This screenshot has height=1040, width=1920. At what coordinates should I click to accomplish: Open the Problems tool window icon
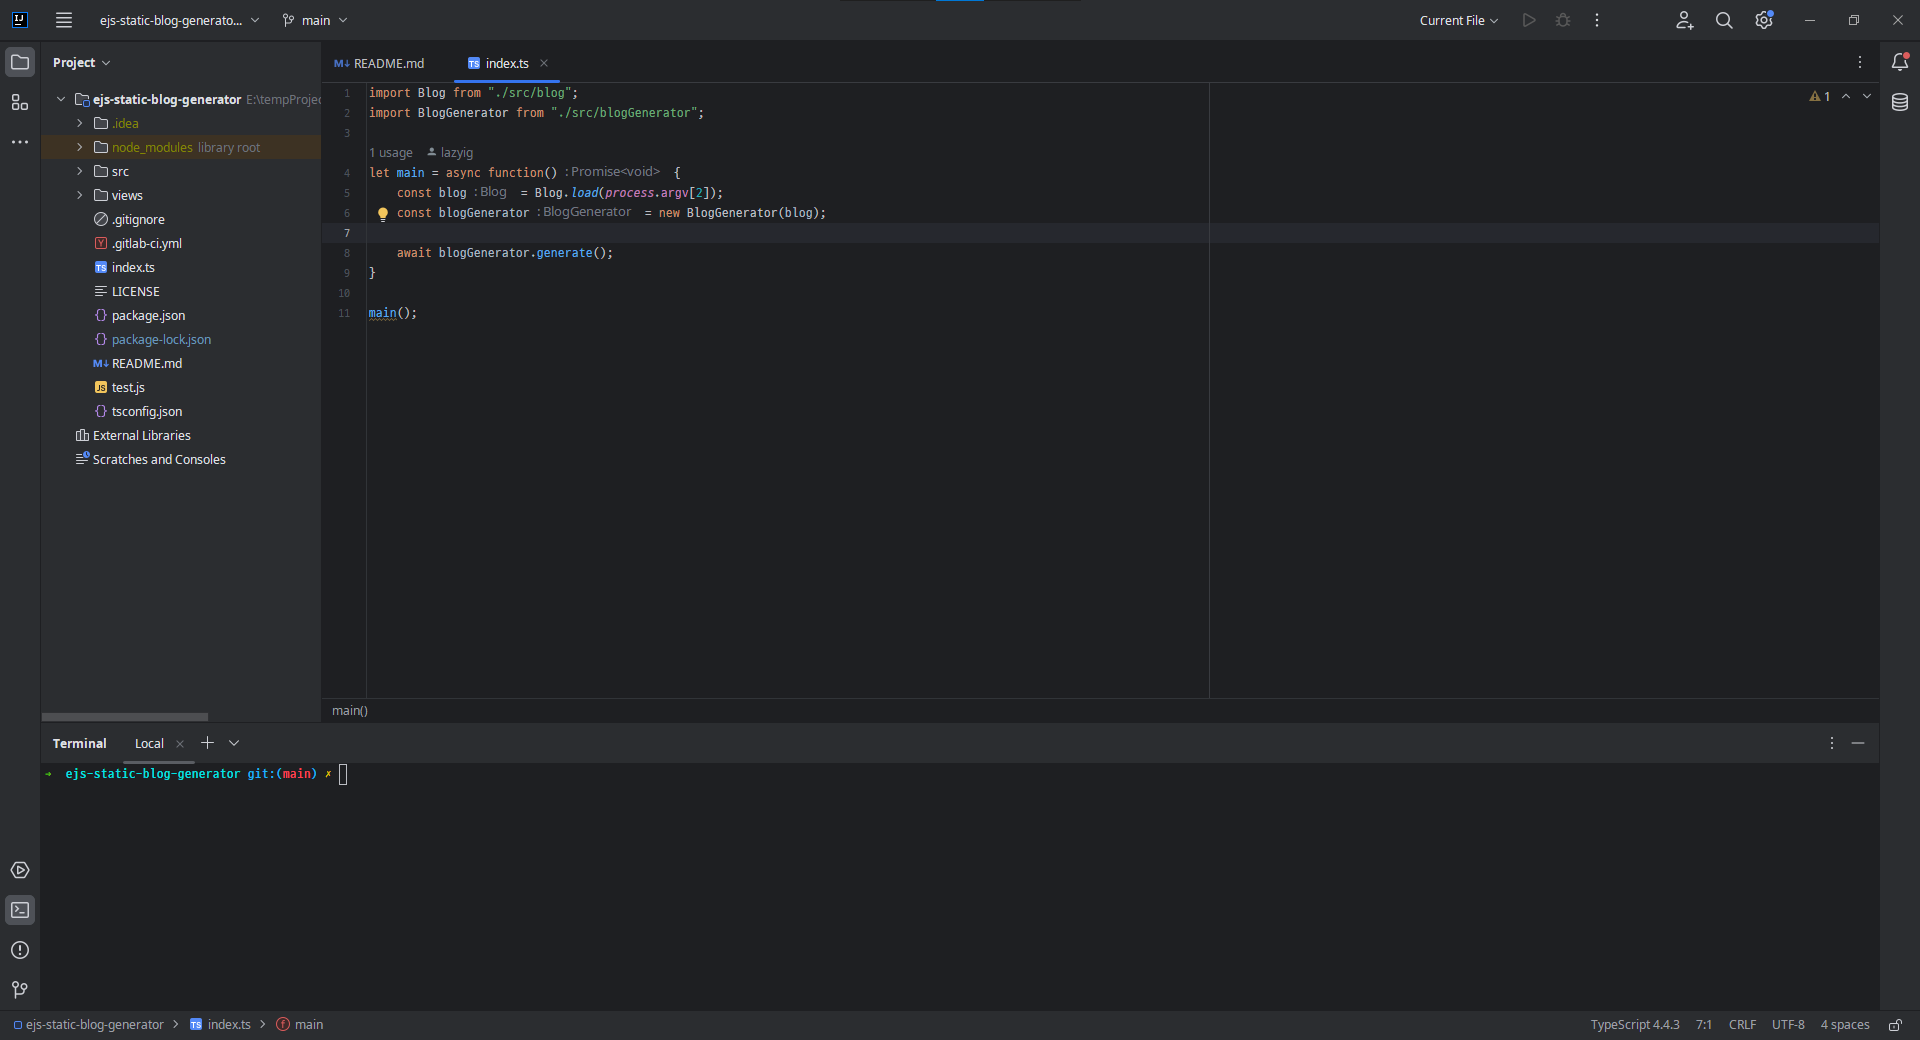pos(20,950)
